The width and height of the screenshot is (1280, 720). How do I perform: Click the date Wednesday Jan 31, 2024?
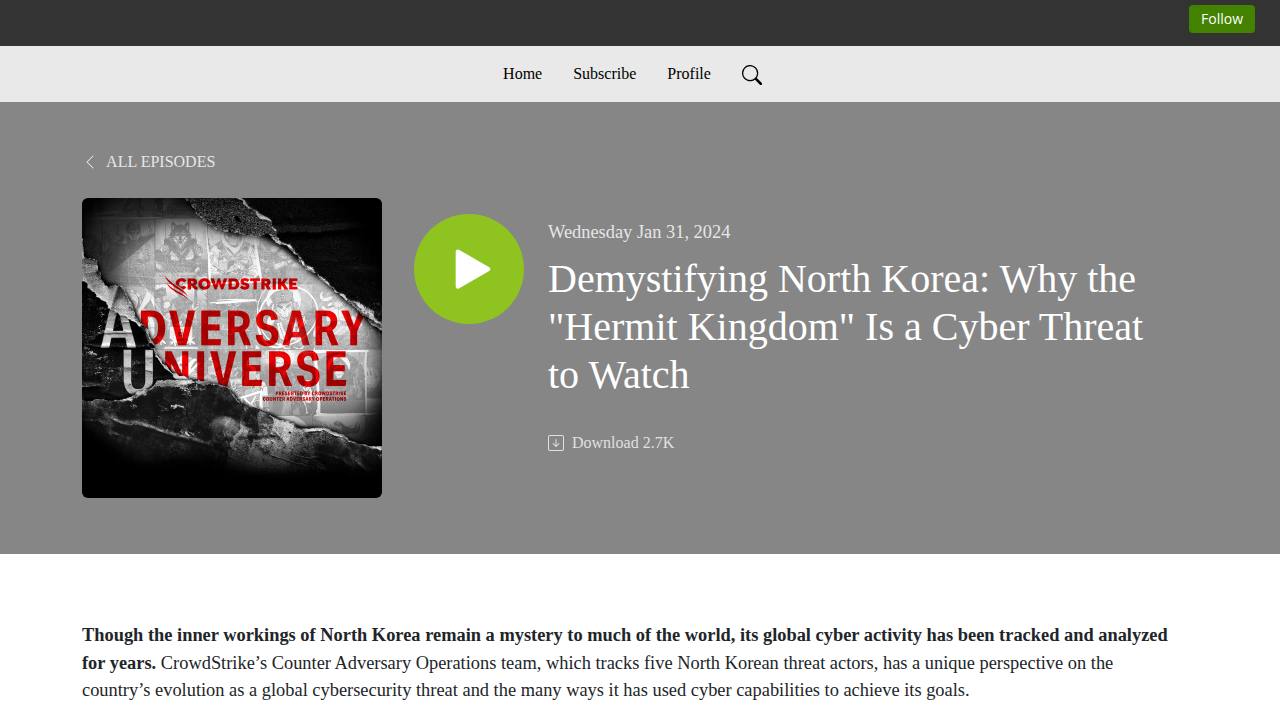tap(639, 232)
